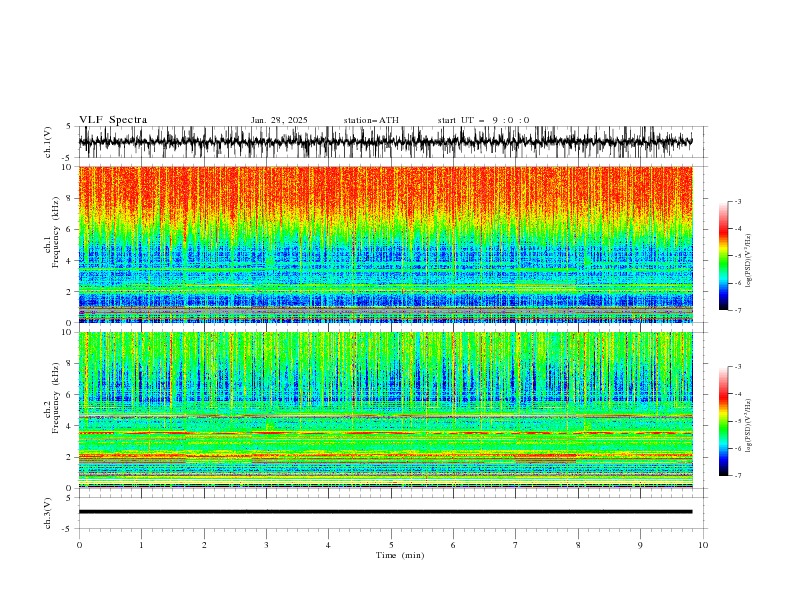Click the time axis tick label "2"
The width and height of the screenshot is (792, 612).
pos(204,545)
